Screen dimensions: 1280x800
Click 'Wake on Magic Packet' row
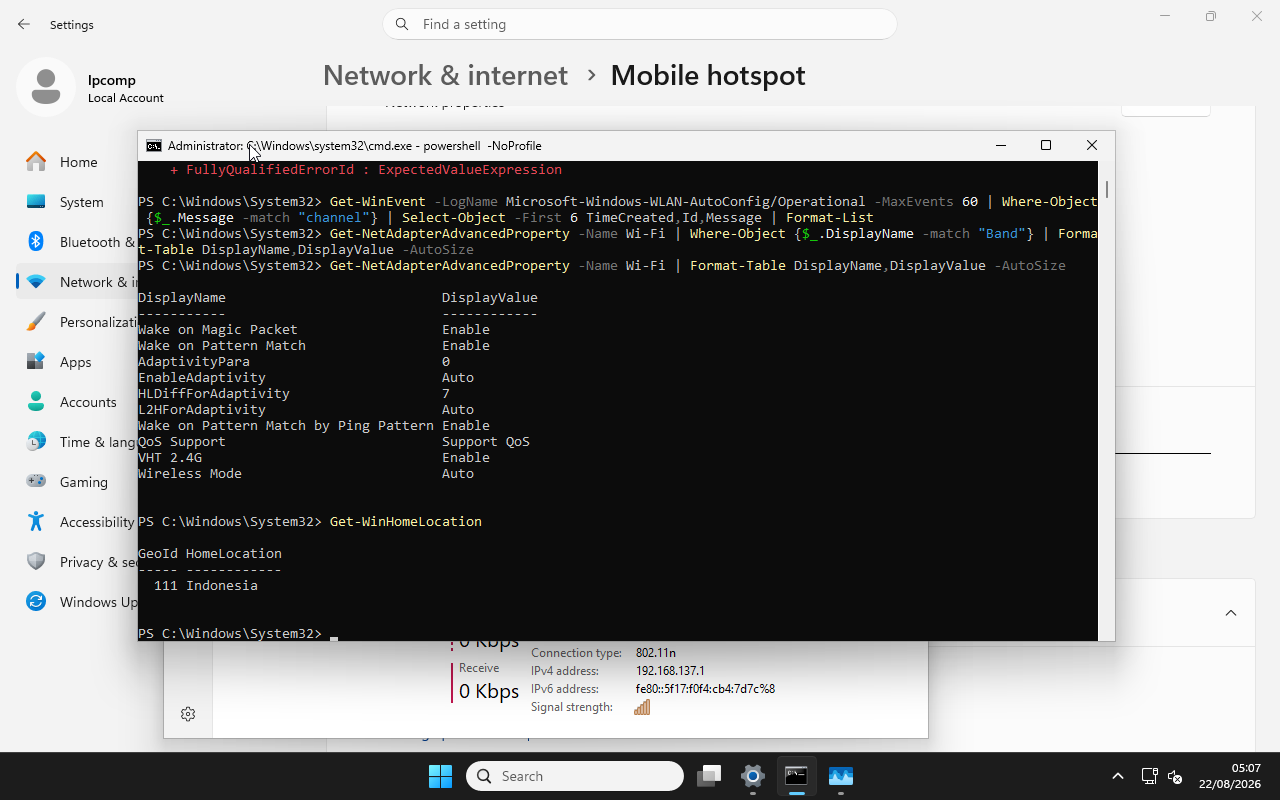click(x=314, y=329)
